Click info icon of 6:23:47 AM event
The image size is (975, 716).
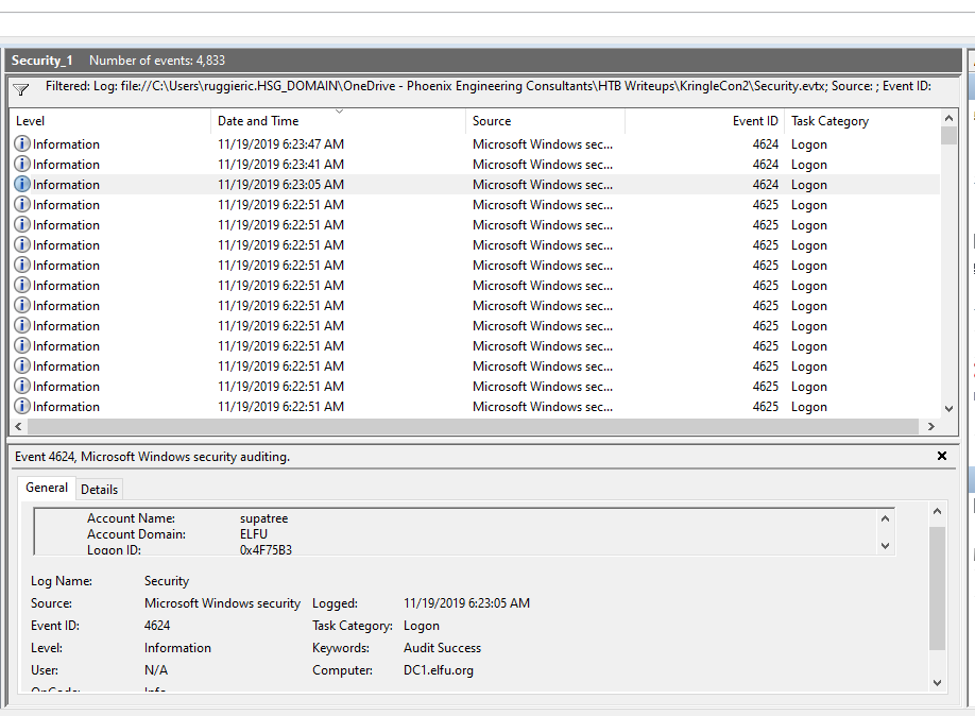[x=22, y=144]
